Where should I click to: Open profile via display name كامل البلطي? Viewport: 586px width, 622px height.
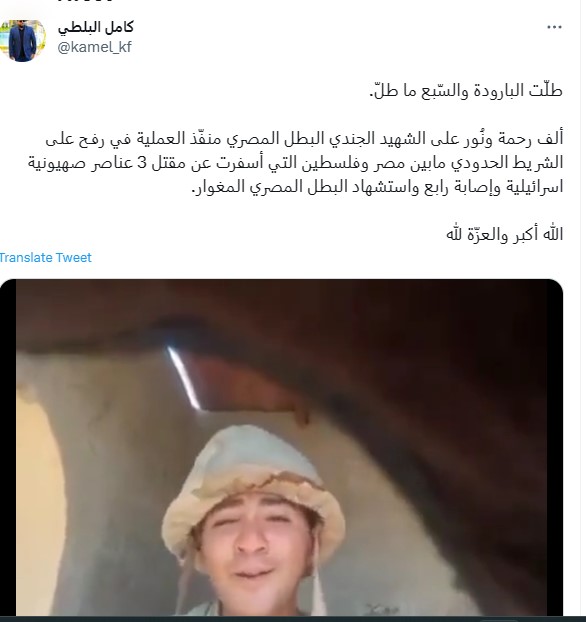(96, 27)
